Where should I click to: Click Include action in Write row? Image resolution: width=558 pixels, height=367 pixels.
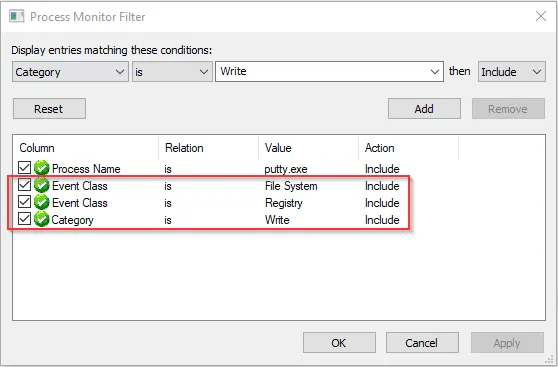[382, 220]
